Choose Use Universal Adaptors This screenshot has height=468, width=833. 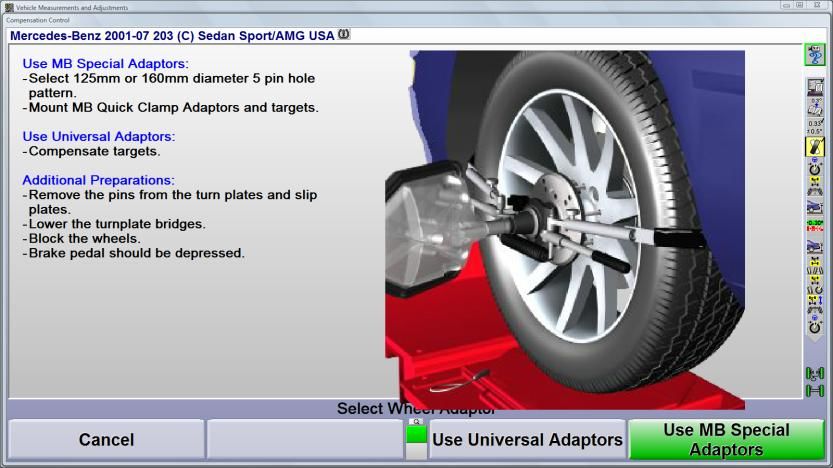coord(528,439)
